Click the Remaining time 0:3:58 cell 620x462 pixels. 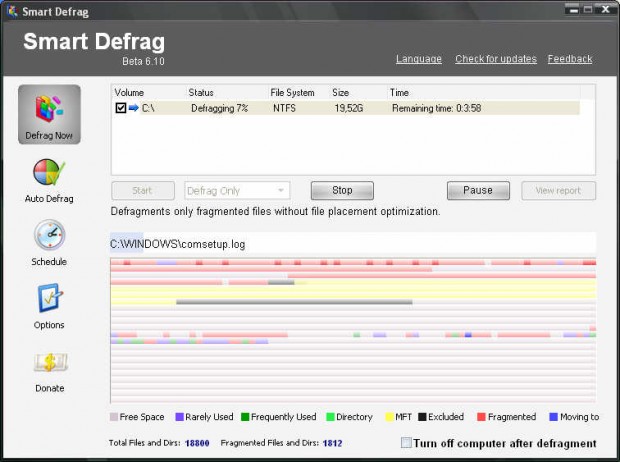[437, 108]
